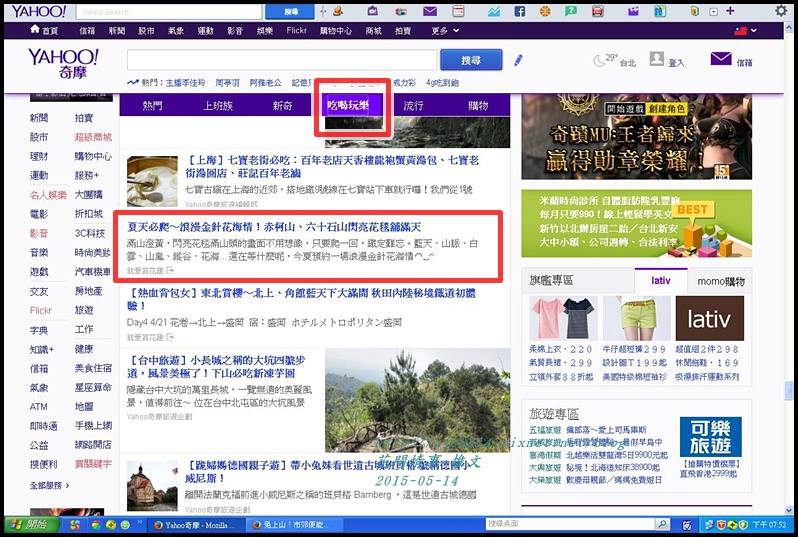Switch to the 購物 tab
This screenshot has height=537, width=798.
point(478,105)
